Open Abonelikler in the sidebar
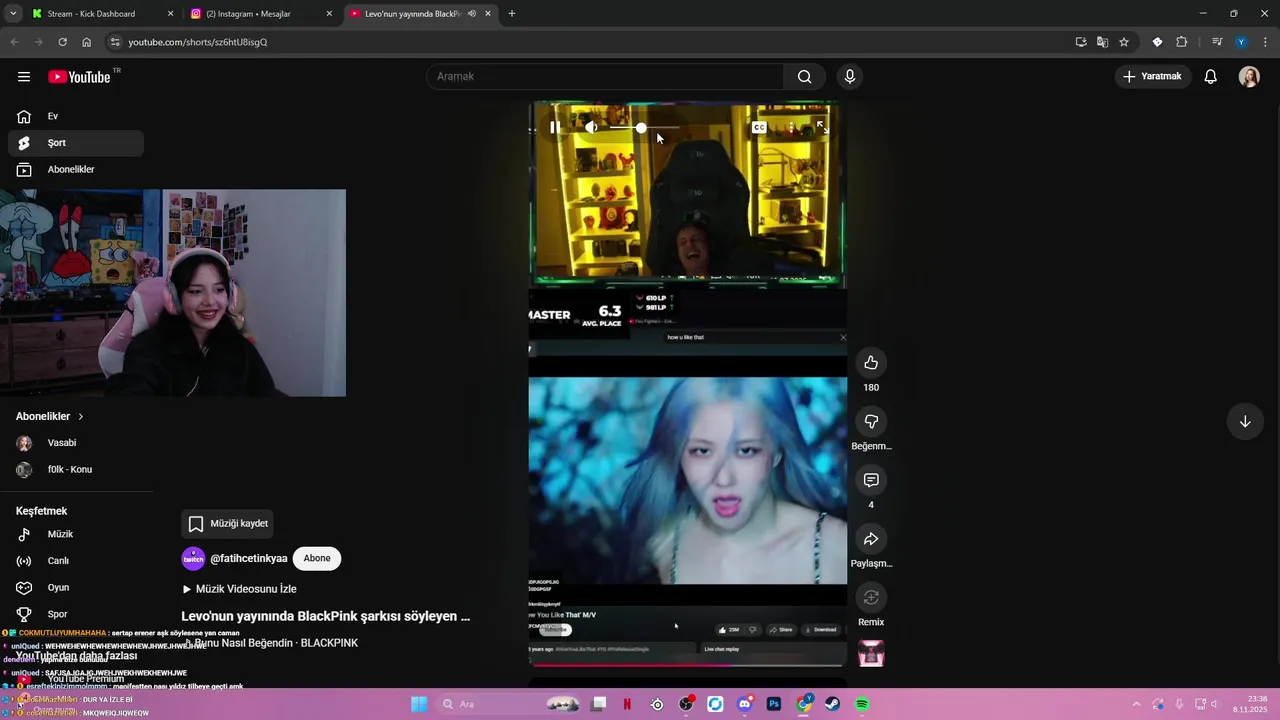Screen dimensions: 1280x720 pos(76,170)
